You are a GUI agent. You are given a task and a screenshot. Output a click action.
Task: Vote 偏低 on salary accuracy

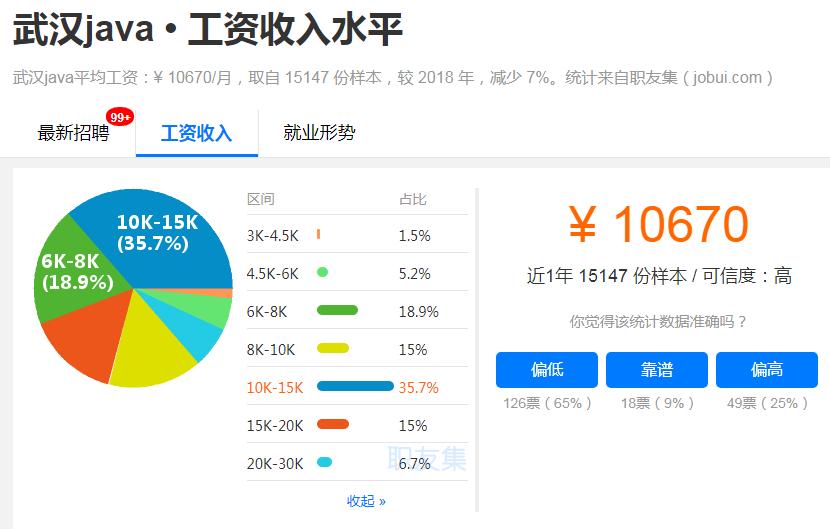click(x=547, y=370)
